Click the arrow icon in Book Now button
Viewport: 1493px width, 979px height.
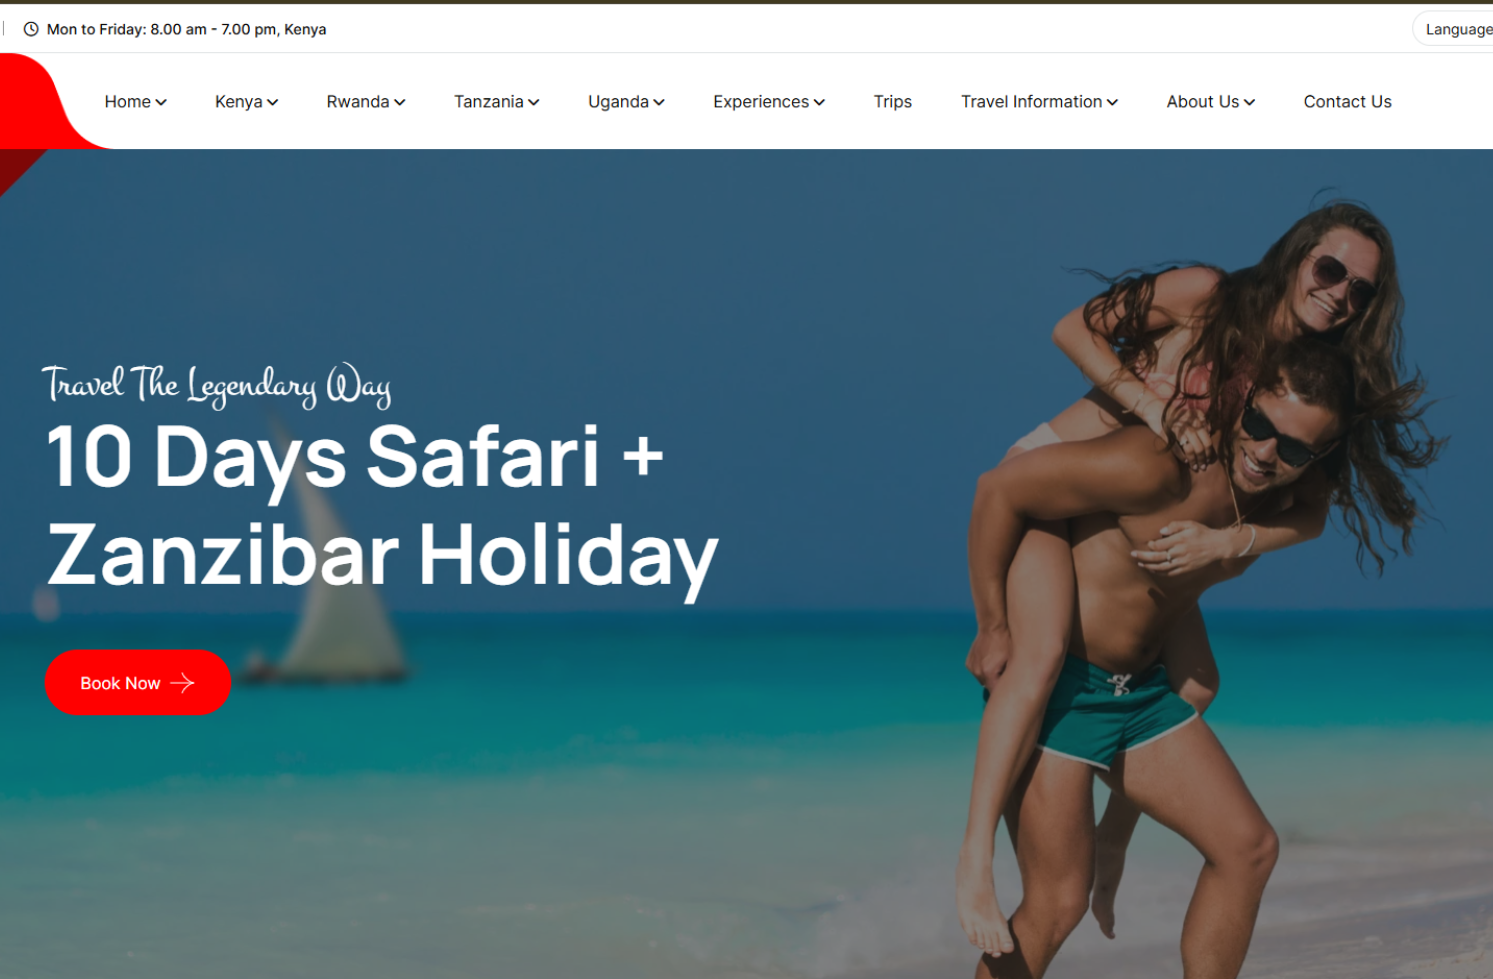(182, 683)
